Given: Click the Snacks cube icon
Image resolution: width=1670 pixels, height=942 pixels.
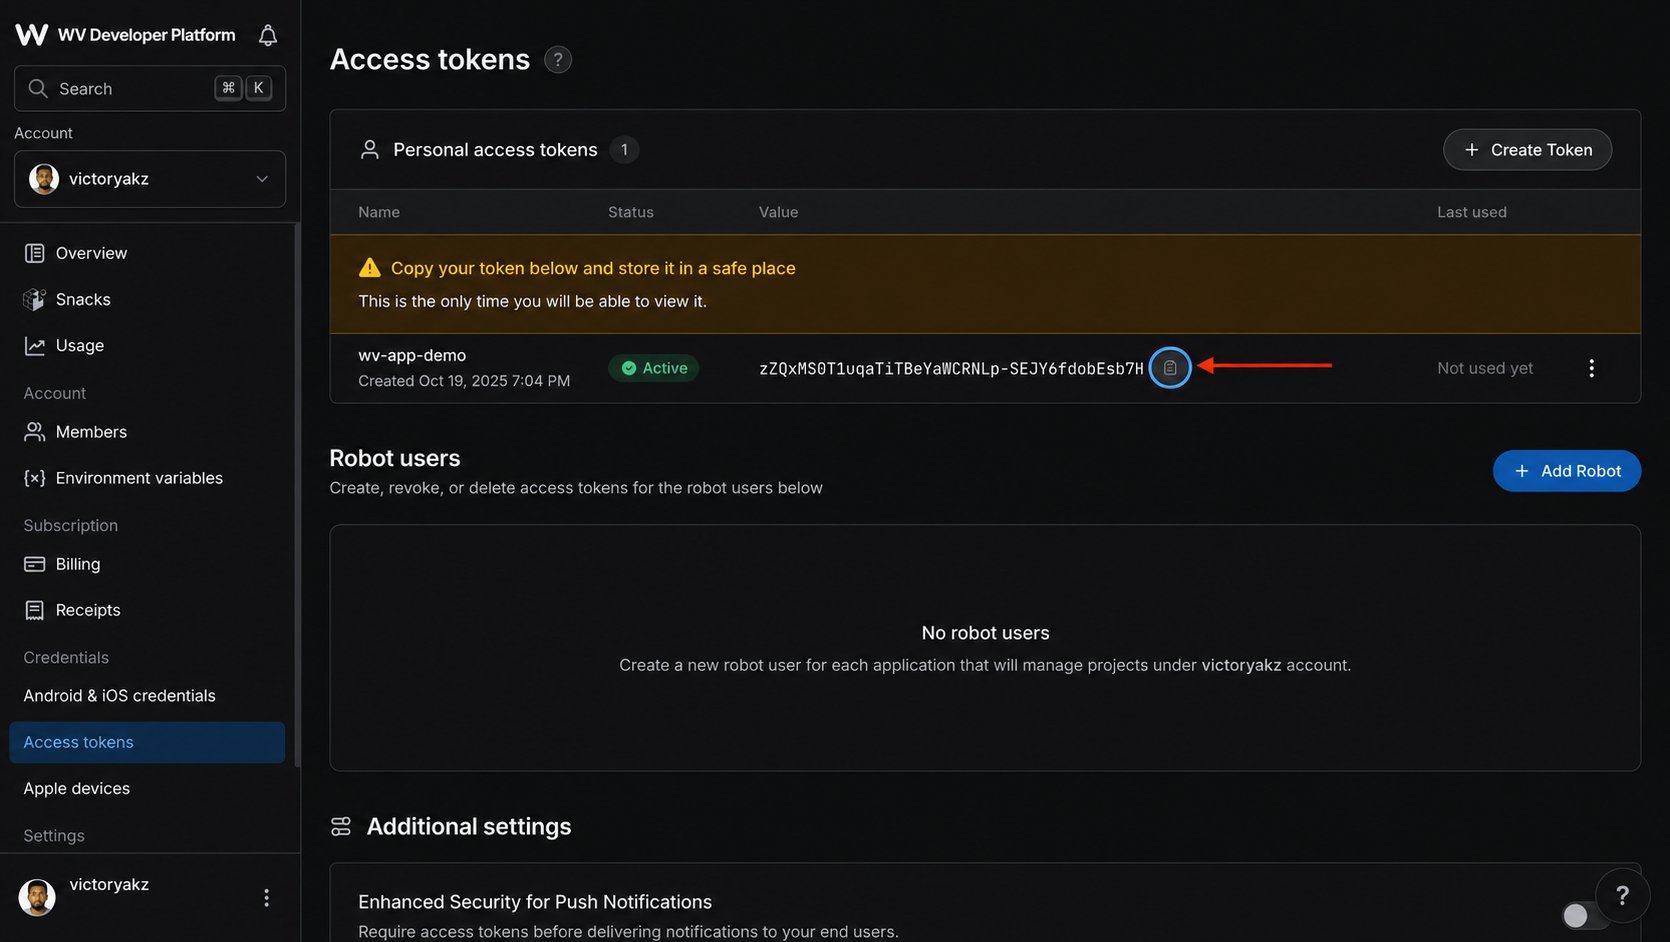Looking at the screenshot, I should tap(34, 299).
